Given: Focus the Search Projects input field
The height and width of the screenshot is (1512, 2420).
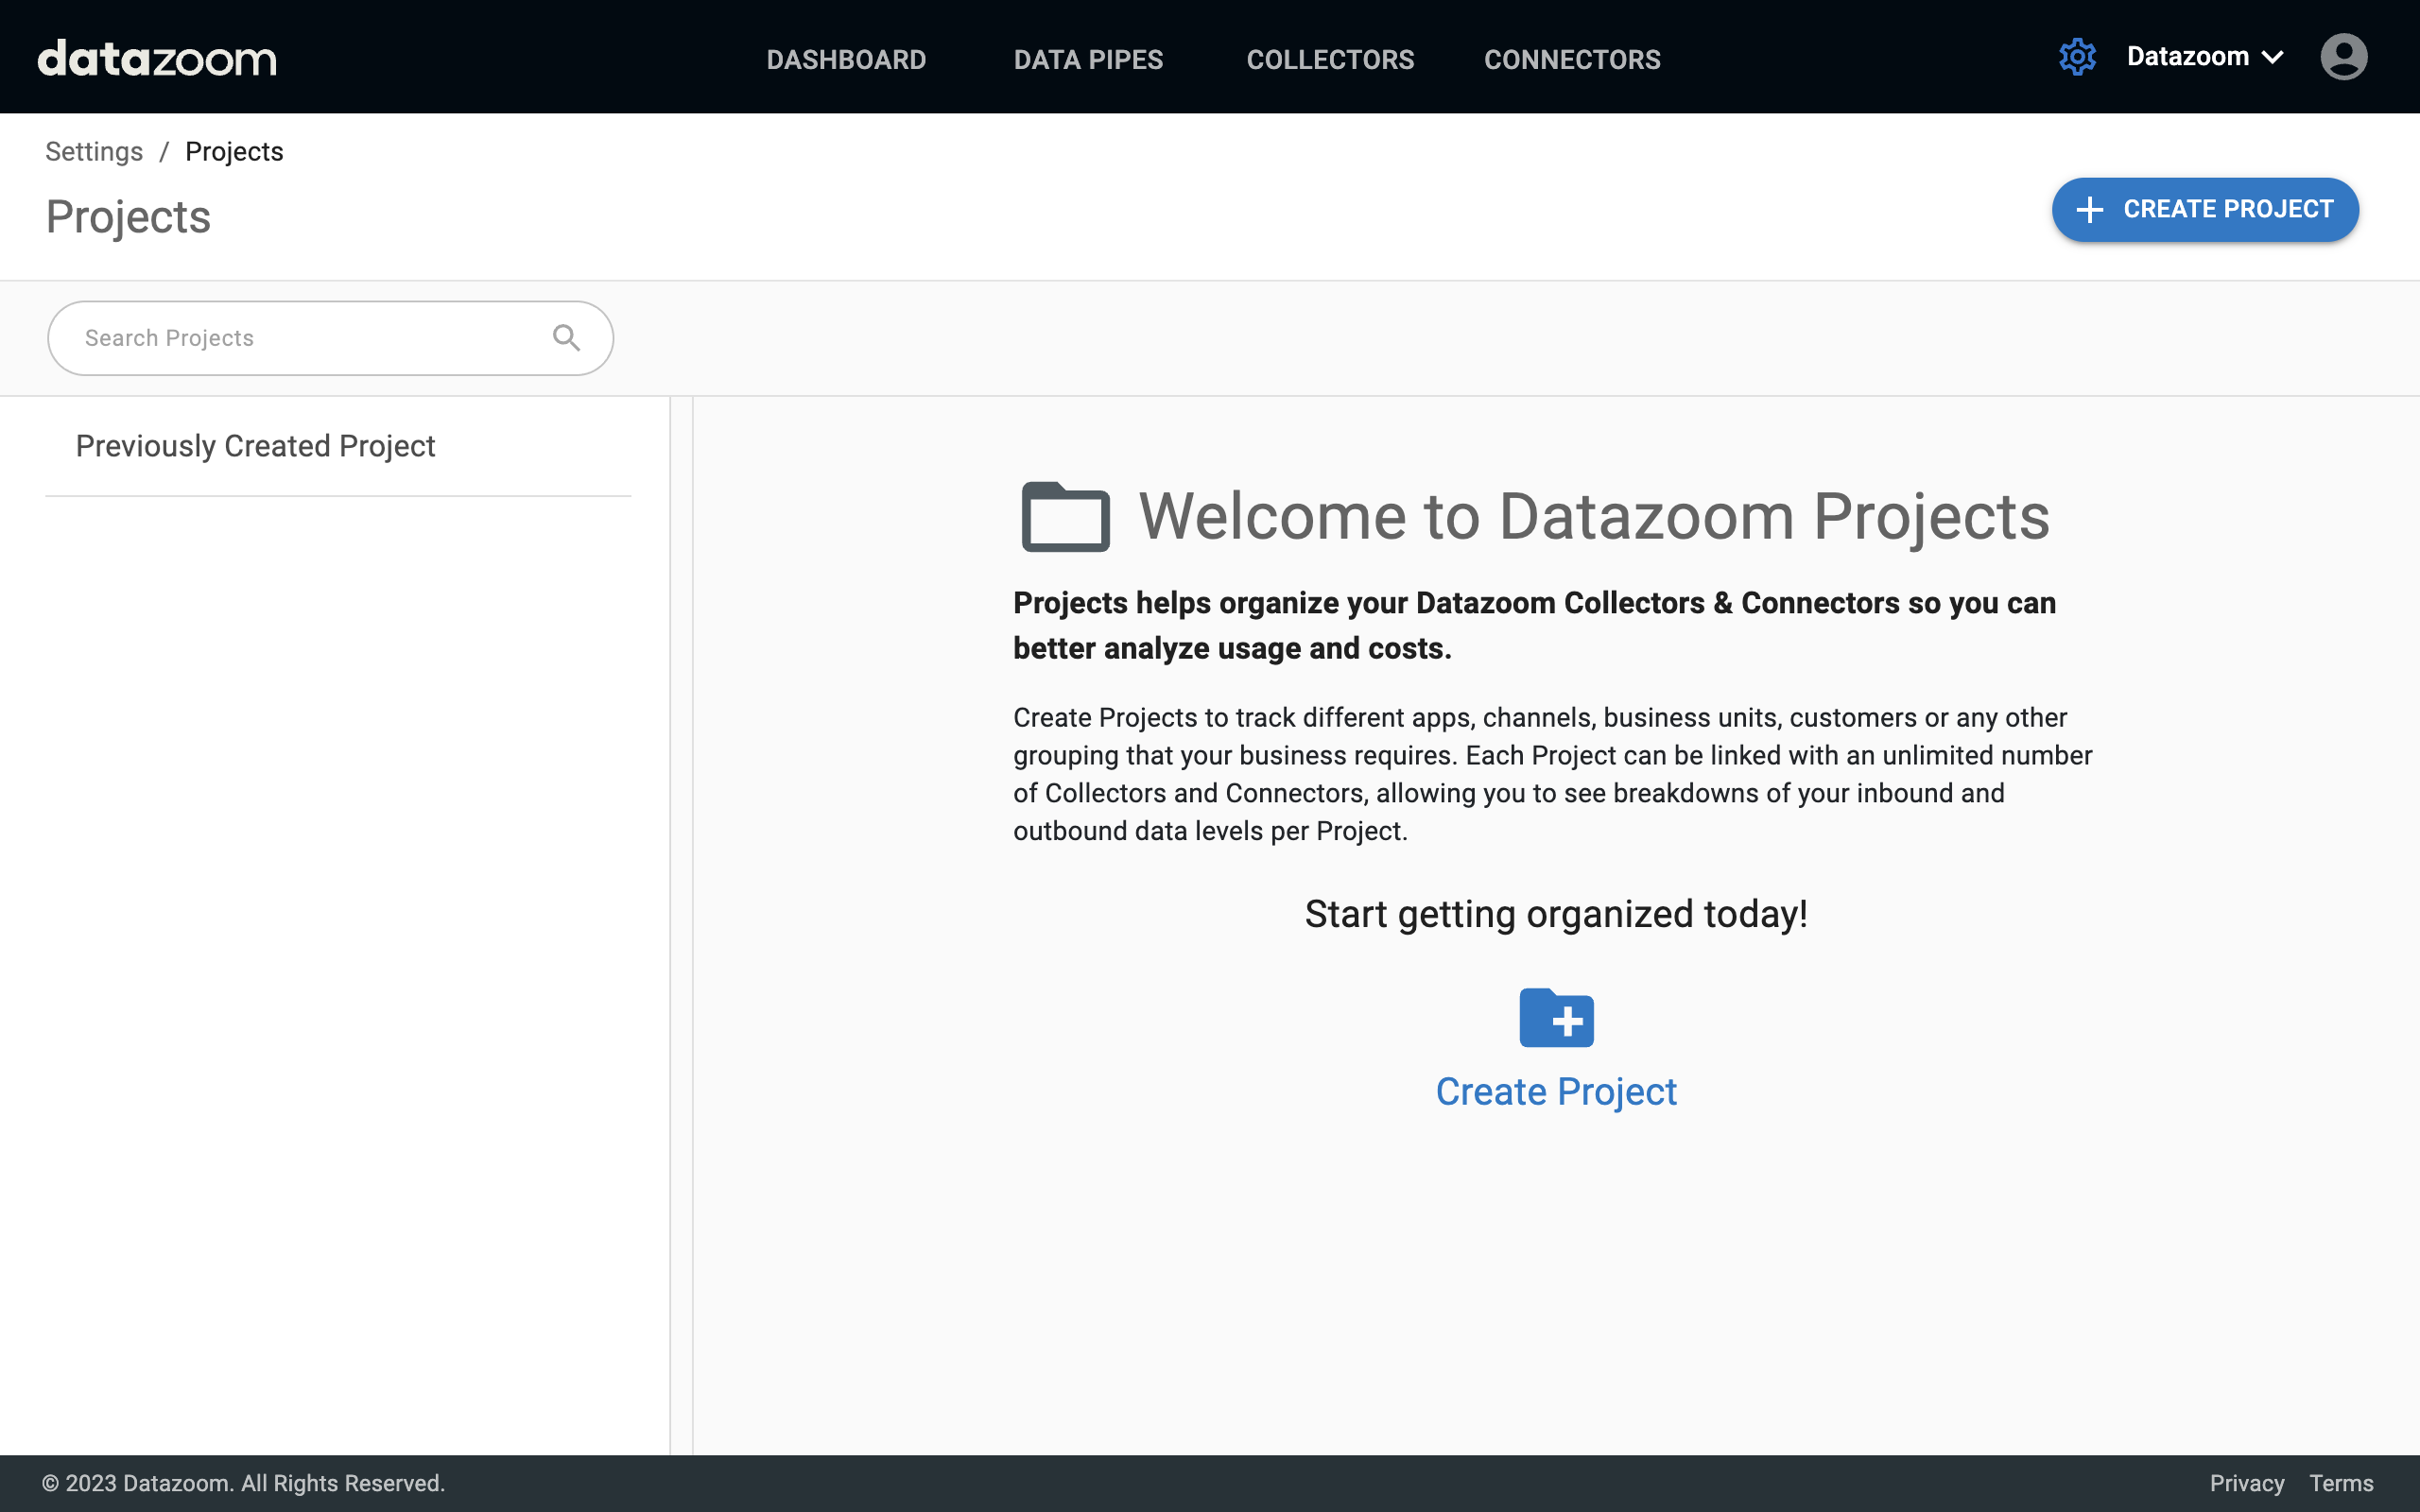Looking at the screenshot, I should click(x=330, y=338).
